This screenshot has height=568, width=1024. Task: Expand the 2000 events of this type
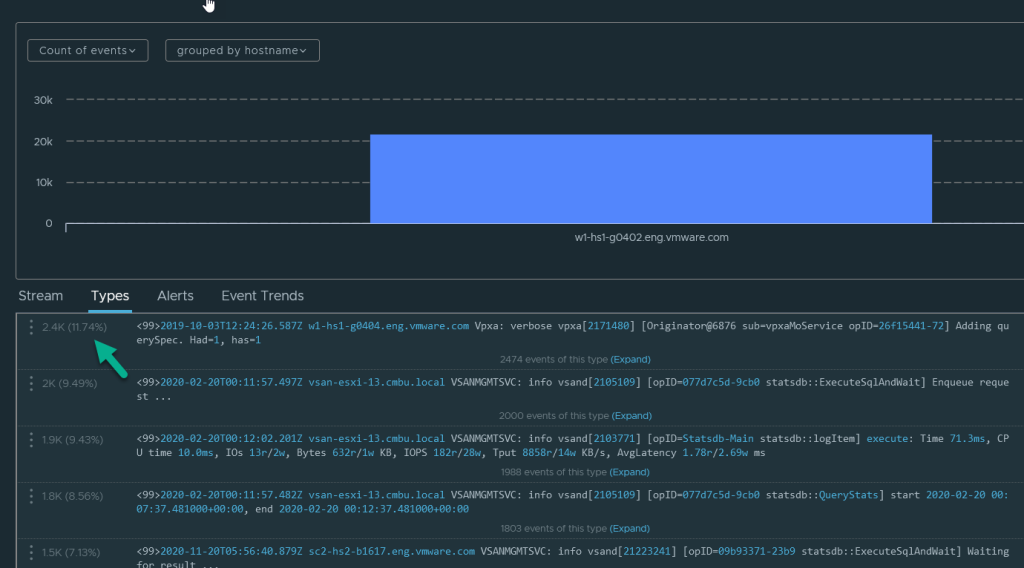[x=630, y=415]
